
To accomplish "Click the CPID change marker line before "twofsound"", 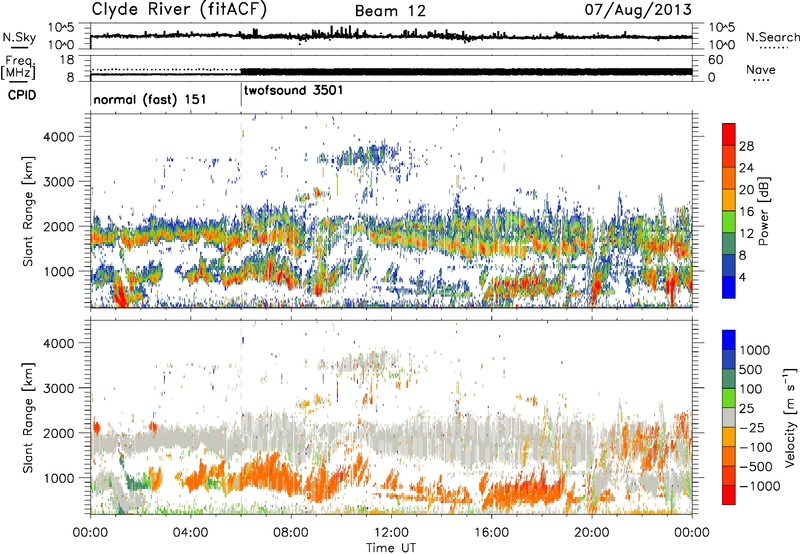I will pos(241,94).
